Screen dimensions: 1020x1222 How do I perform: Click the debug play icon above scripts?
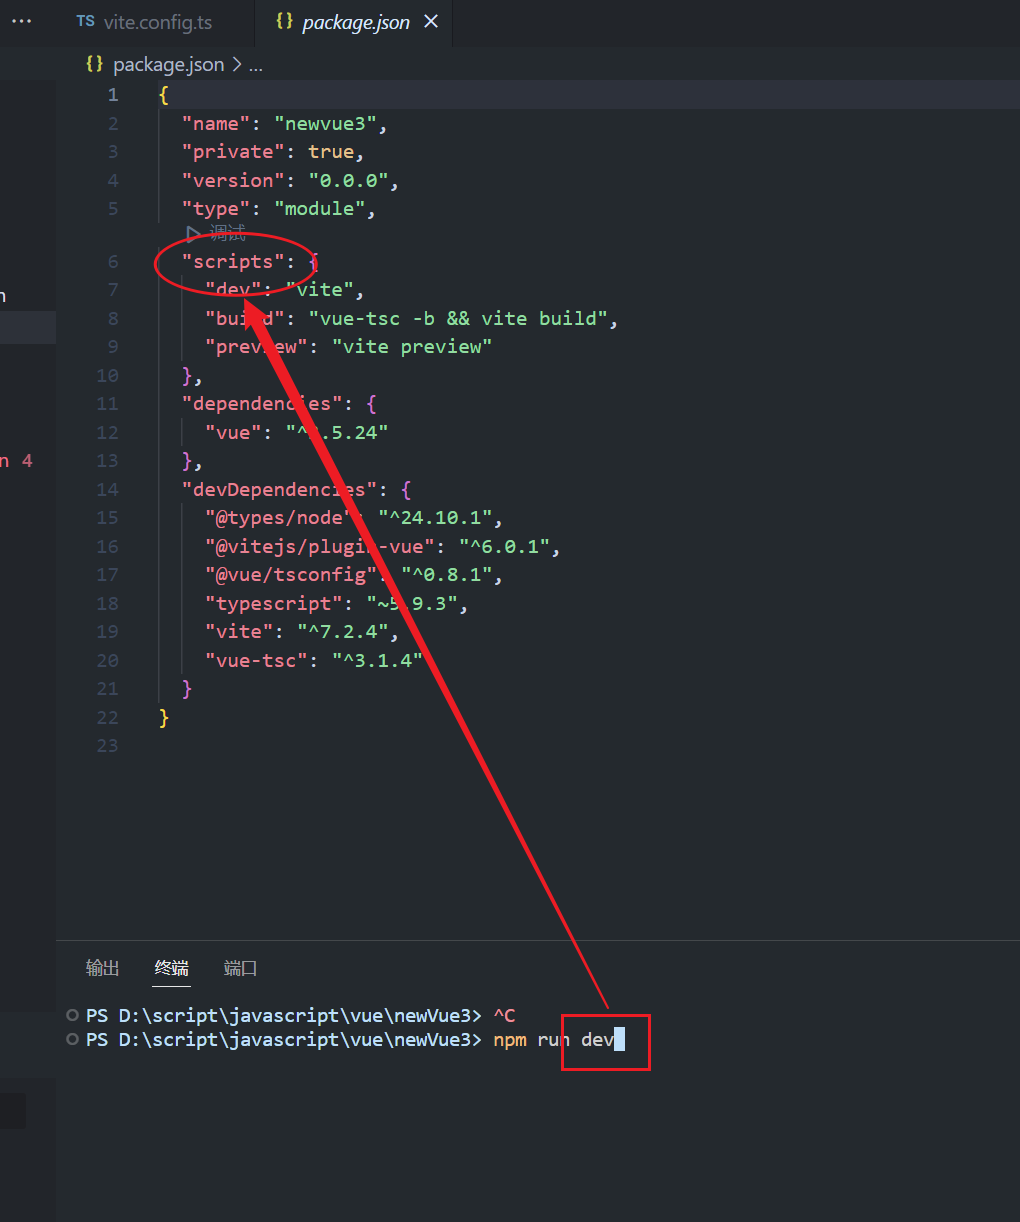point(193,234)
